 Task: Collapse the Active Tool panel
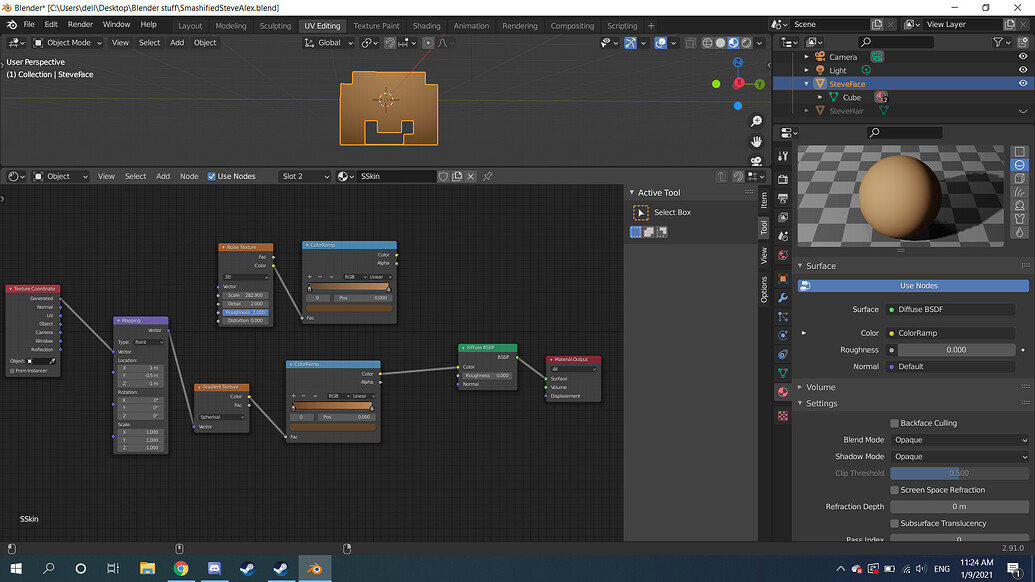click(632, 193)
